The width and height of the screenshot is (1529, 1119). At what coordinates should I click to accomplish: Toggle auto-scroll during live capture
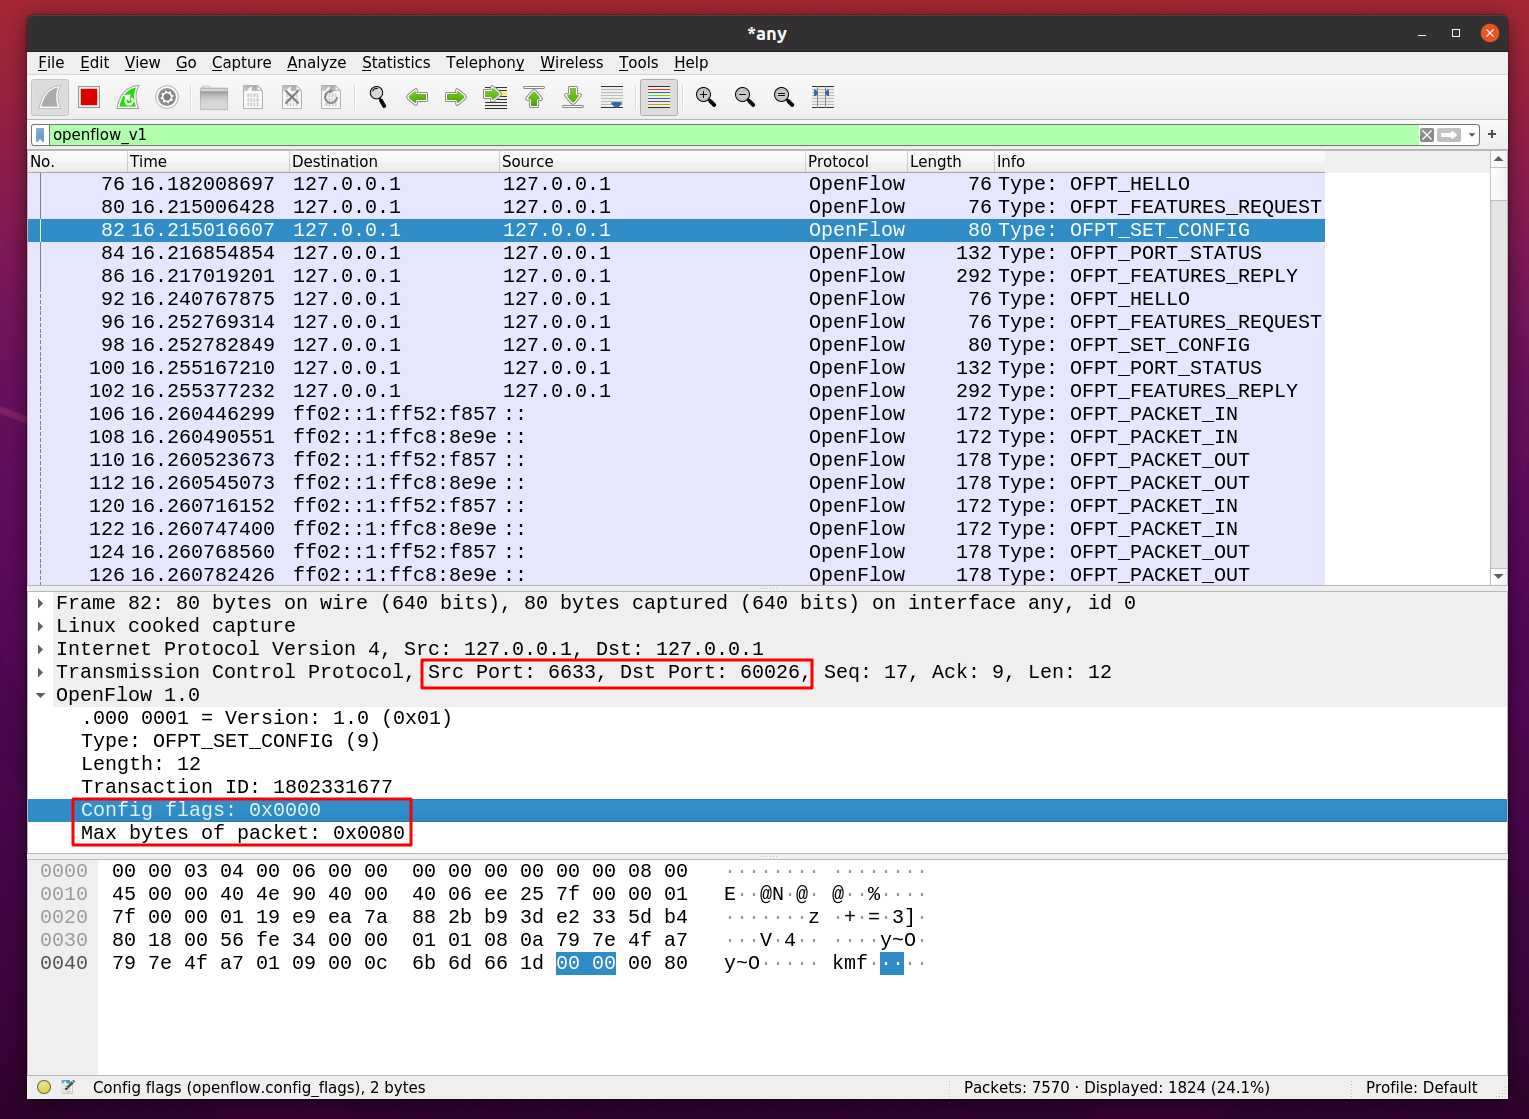click(x=612, y=97)
